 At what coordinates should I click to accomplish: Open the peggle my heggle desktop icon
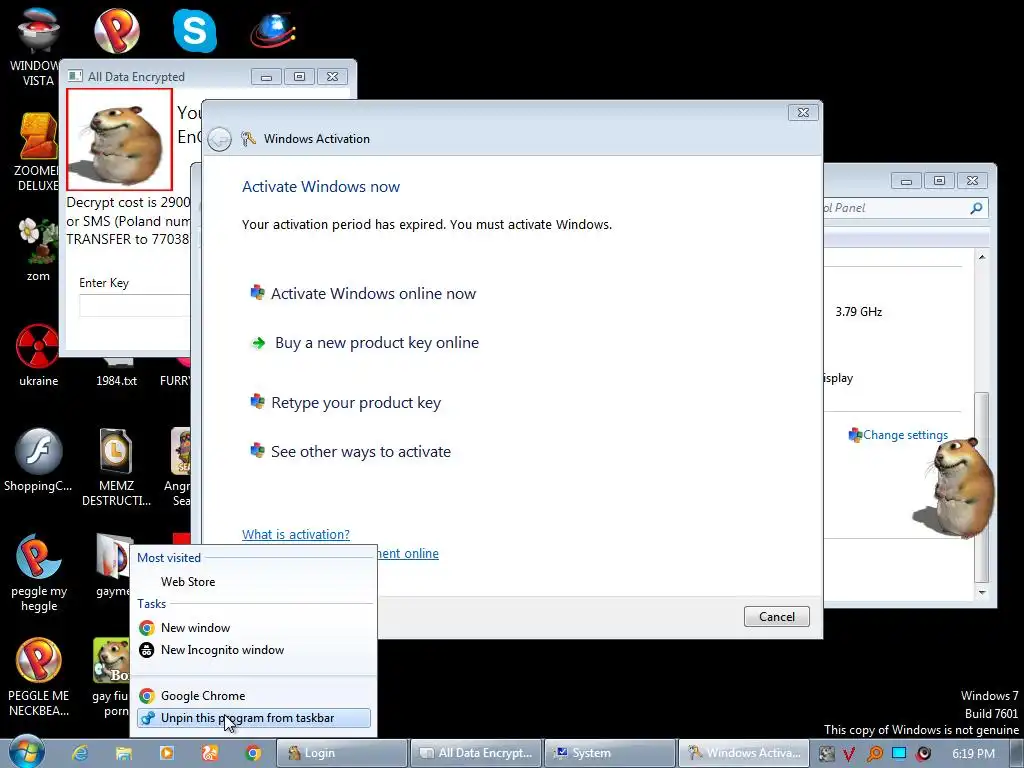pyautogui.click(x=39, y=573)
